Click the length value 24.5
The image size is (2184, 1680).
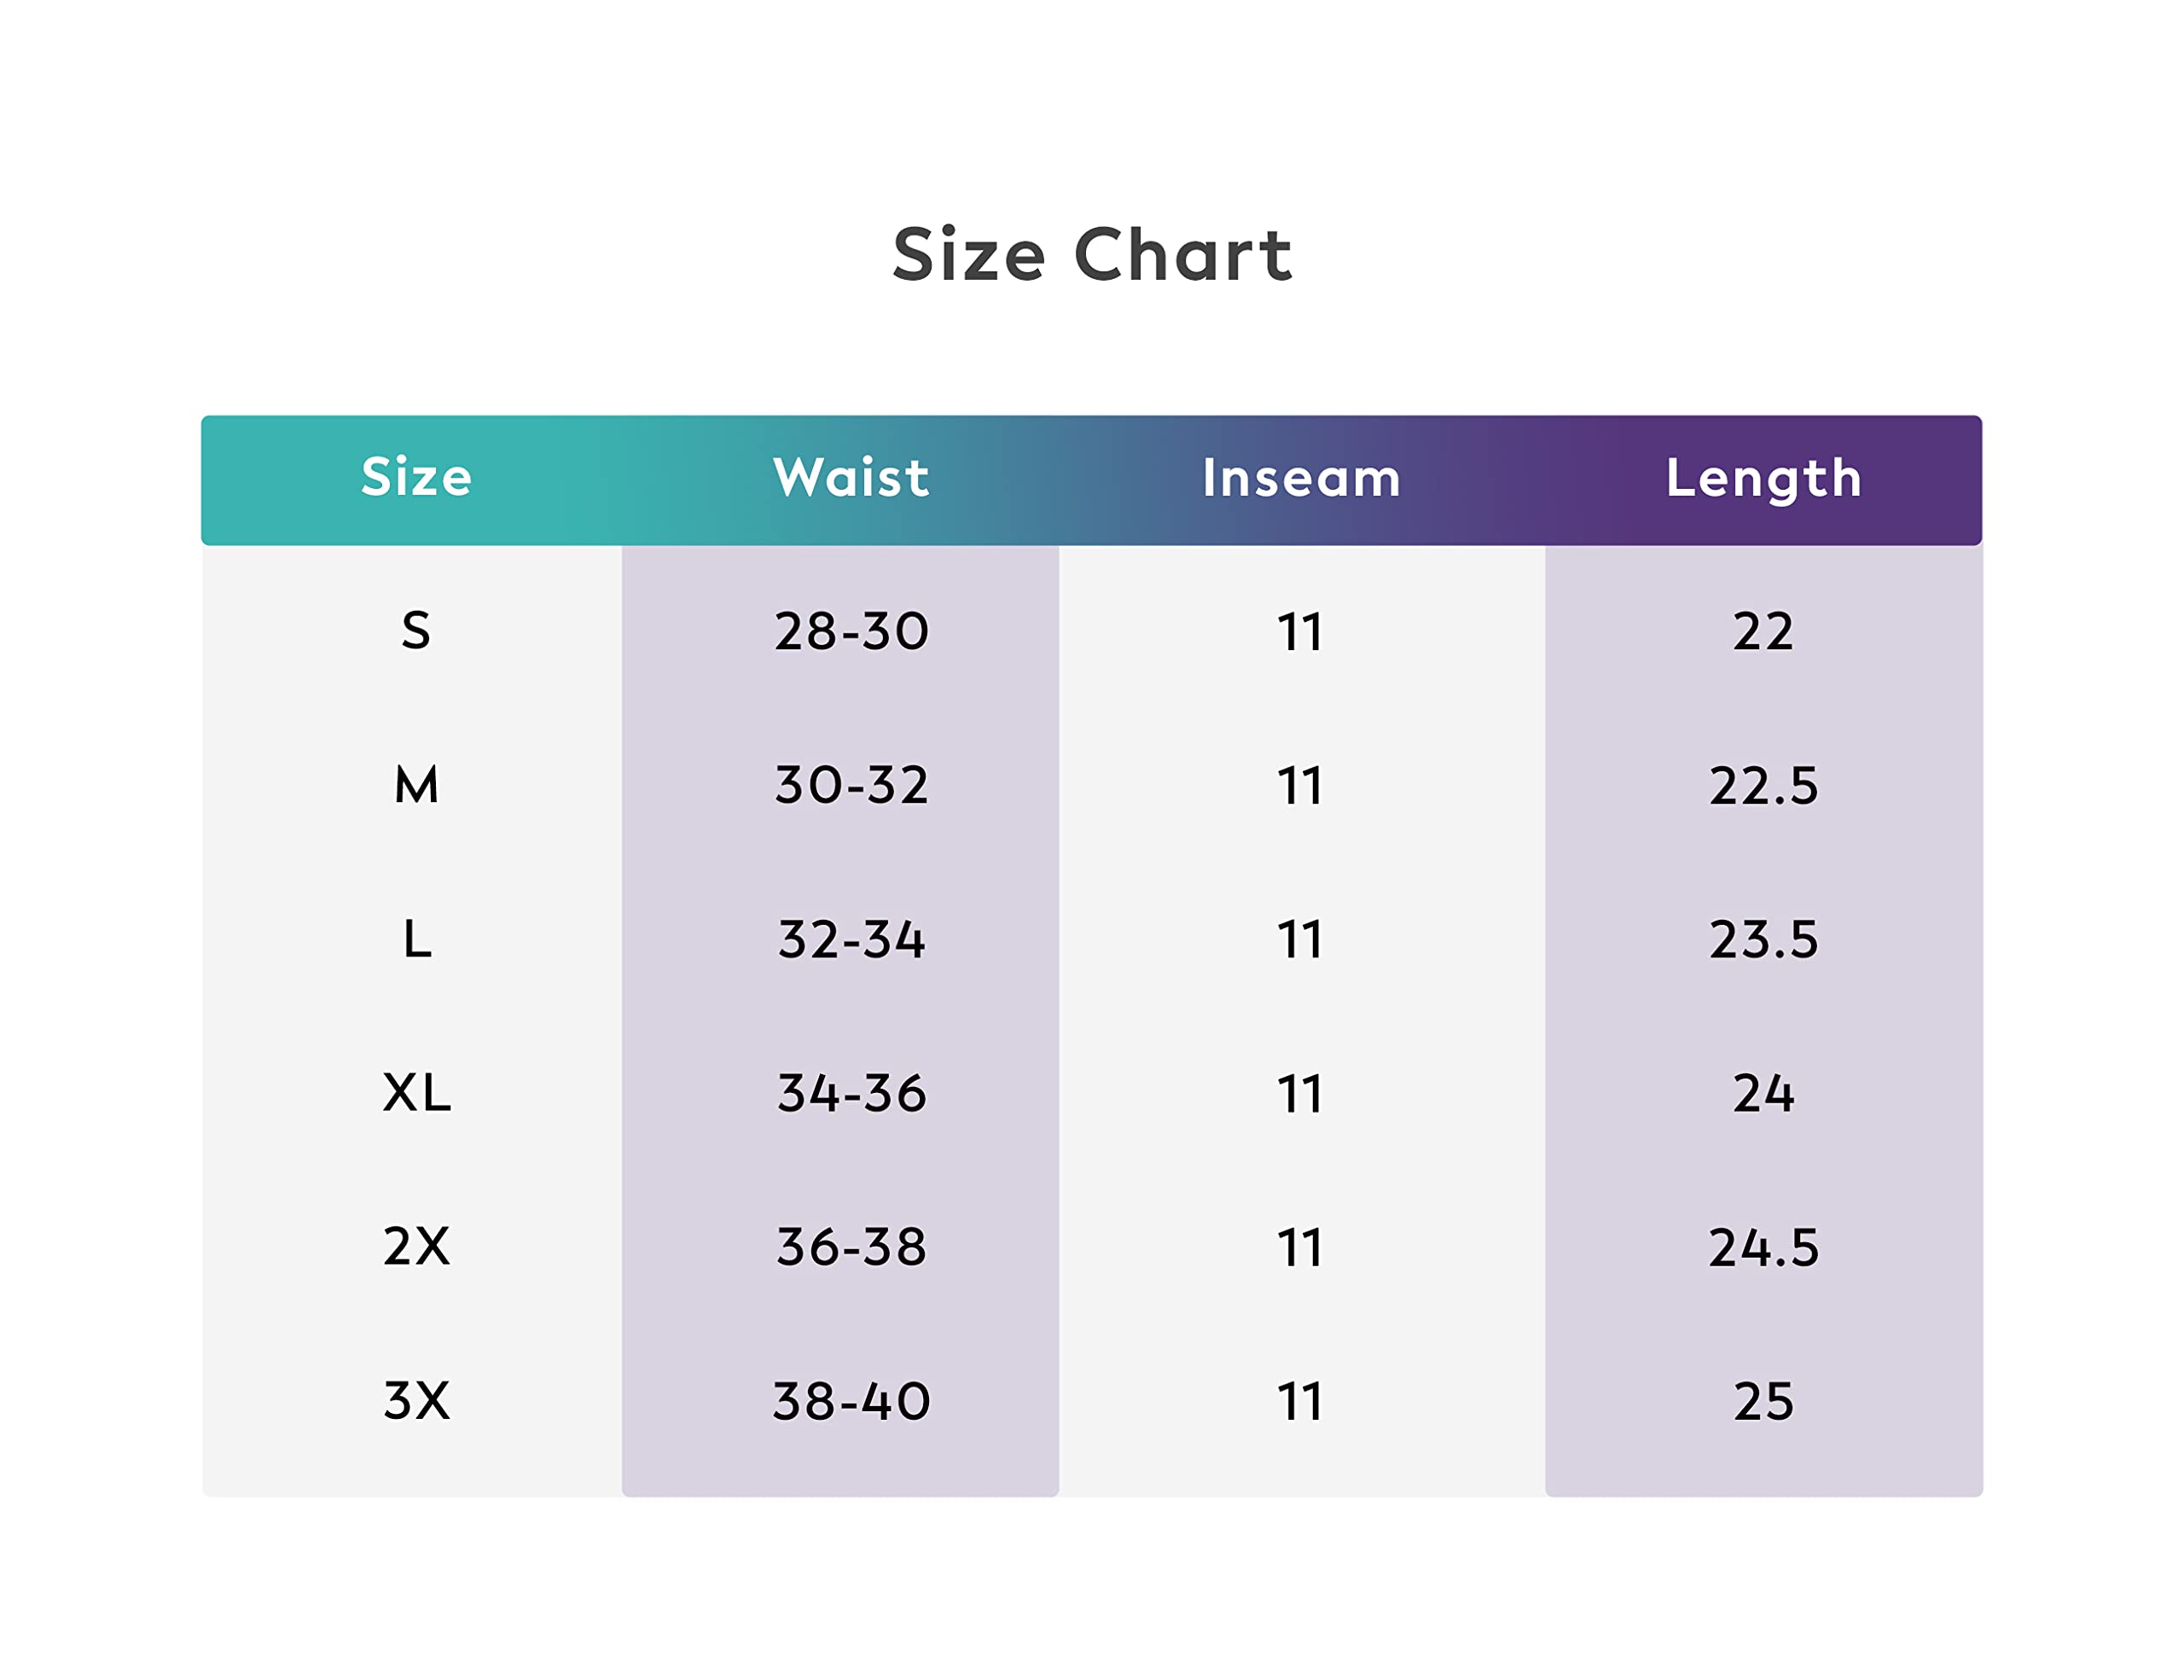[1764, 1247]
